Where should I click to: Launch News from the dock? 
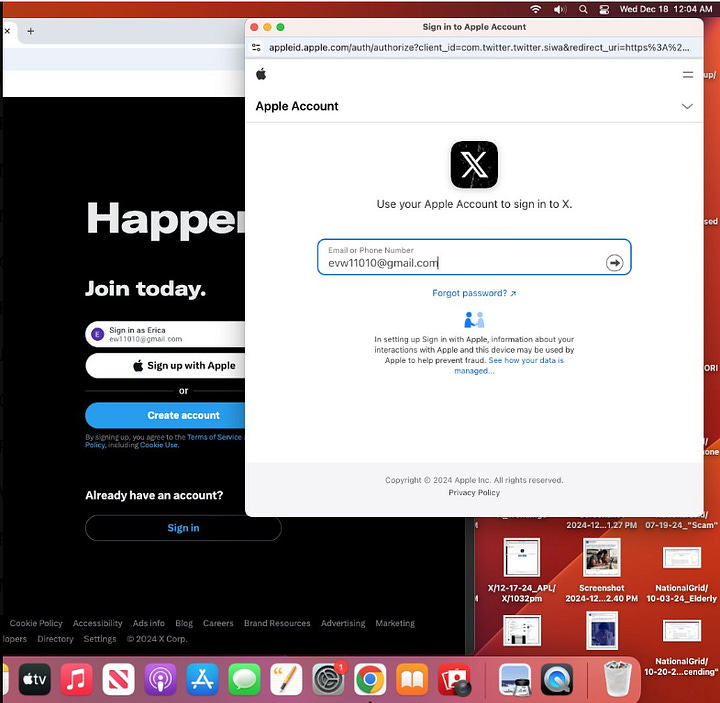118,679
